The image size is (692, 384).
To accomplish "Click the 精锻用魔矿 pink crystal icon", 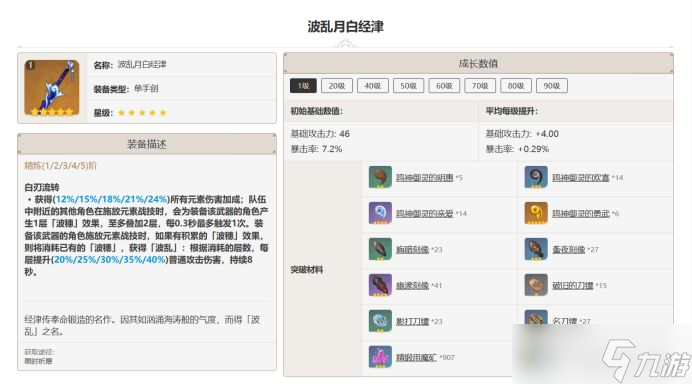I will [x=380, y=357].
